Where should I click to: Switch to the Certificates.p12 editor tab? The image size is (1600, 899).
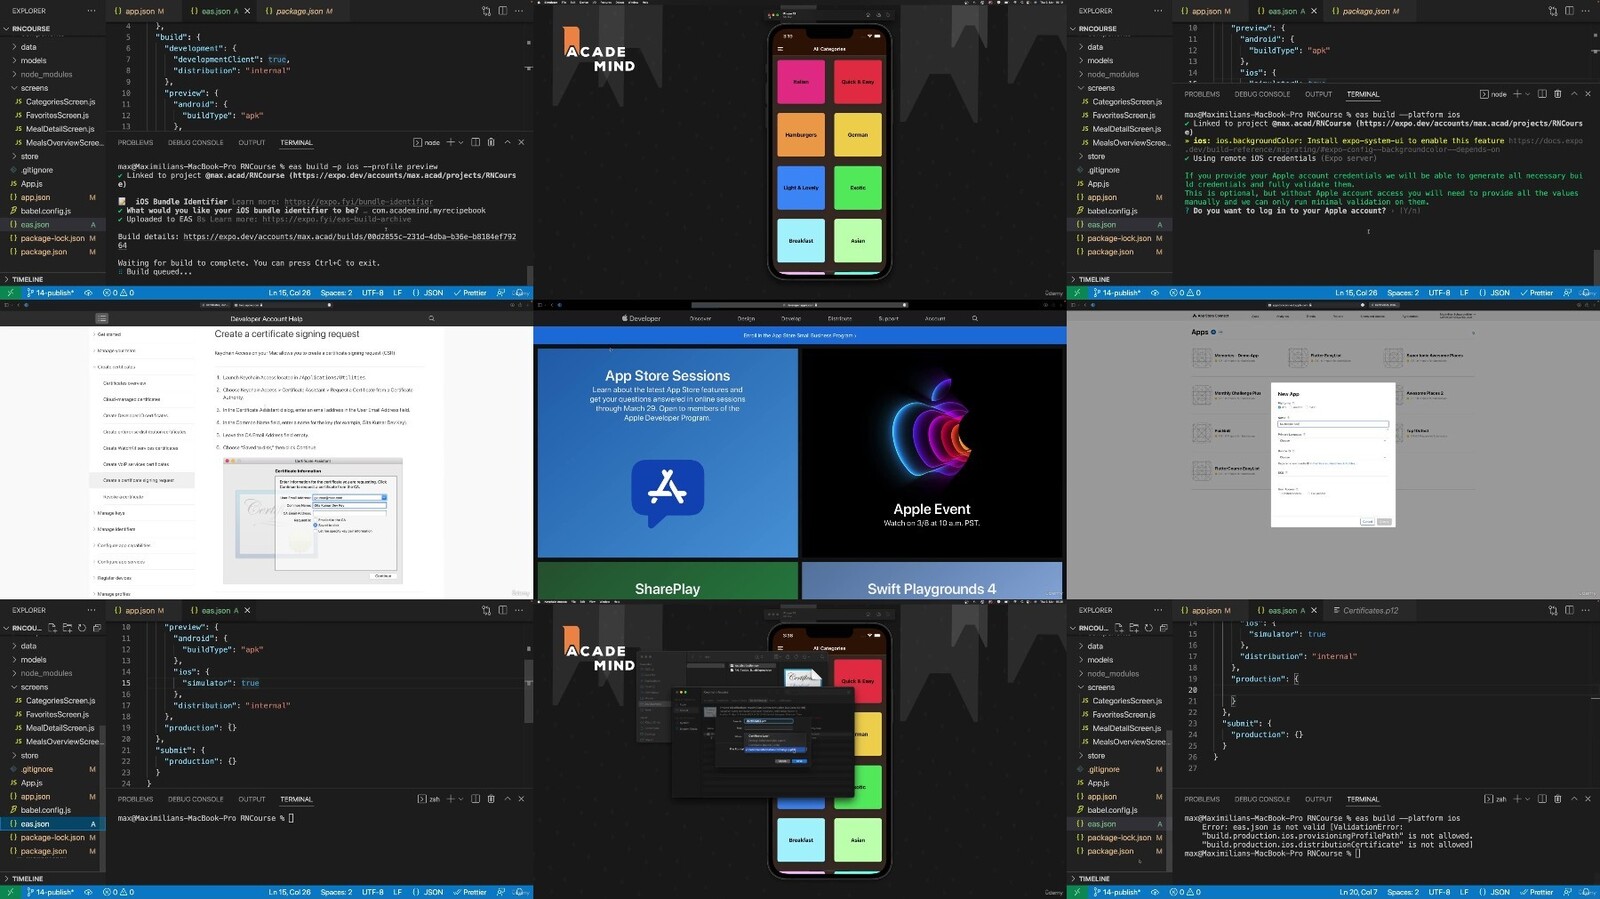click(1370, 610)
